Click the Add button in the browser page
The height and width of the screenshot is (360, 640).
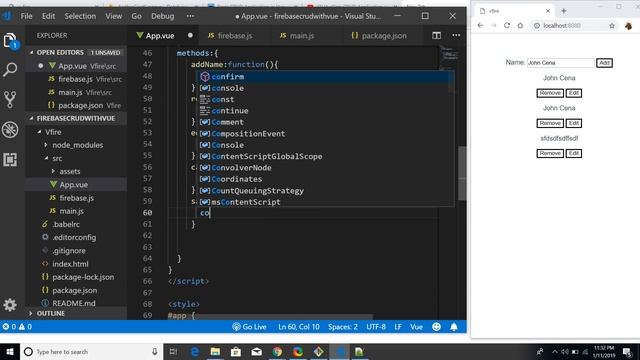604,63
